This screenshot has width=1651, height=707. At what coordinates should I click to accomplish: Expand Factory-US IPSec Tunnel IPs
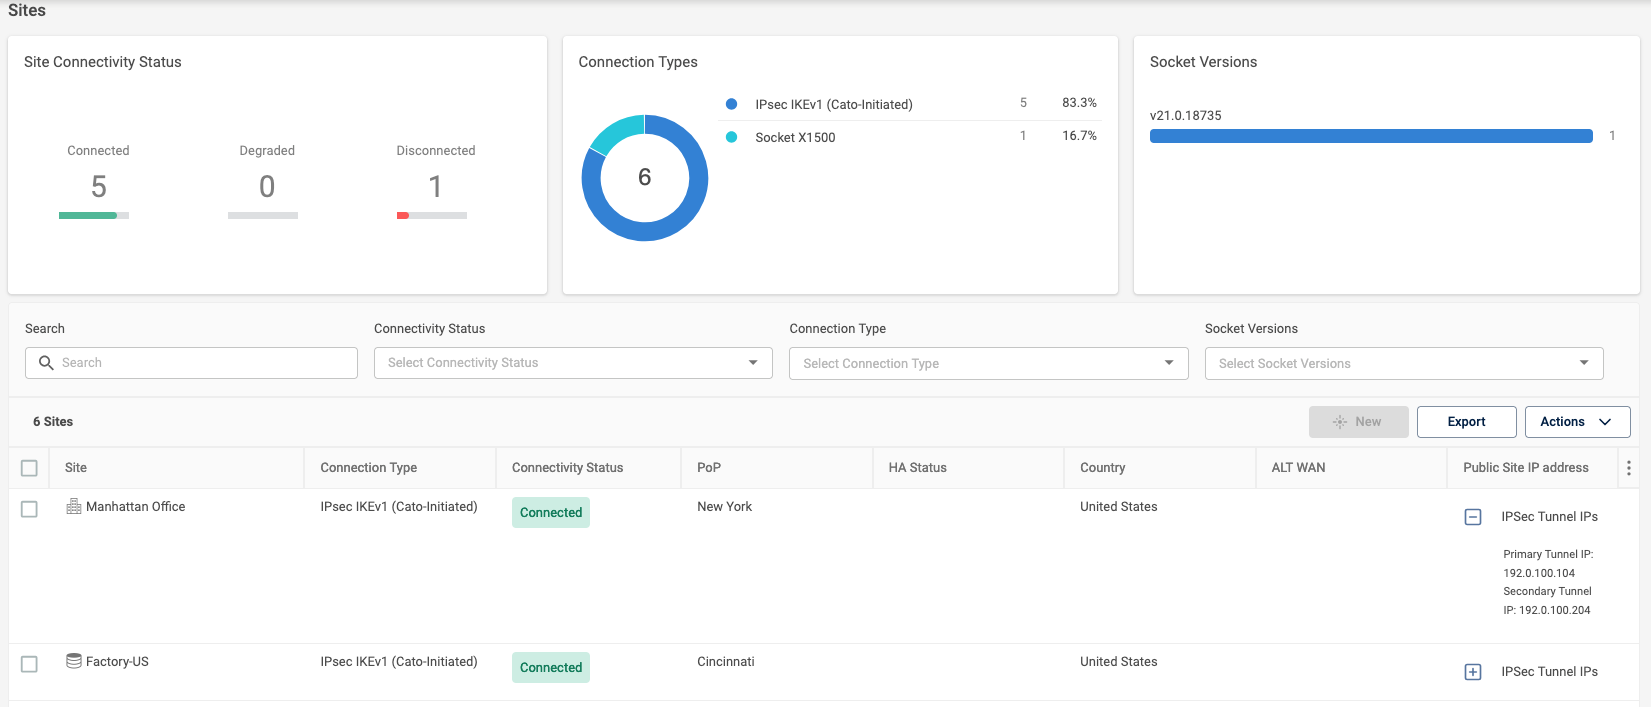tap(1473, 672)
